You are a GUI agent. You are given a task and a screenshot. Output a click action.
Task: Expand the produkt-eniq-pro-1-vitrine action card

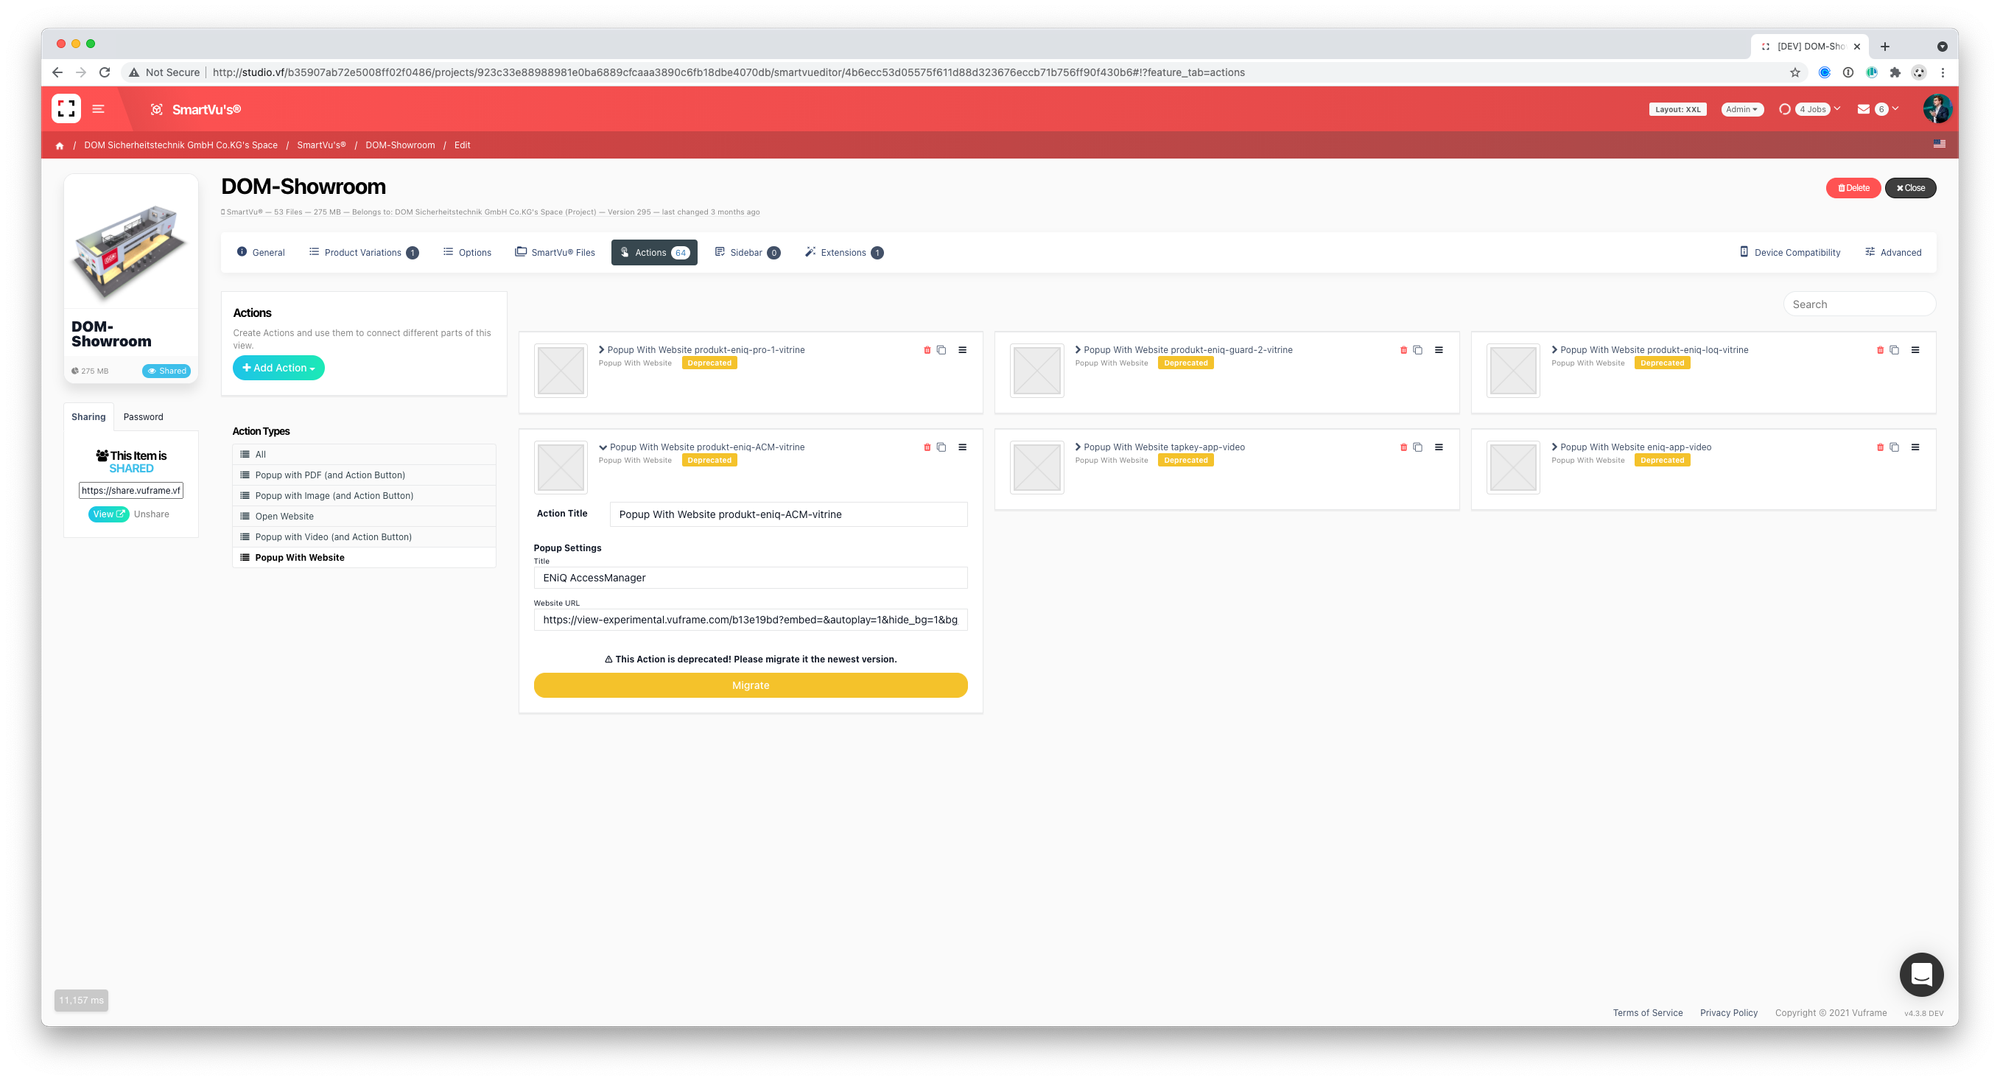pyautogui.click(x=601, y=350)
